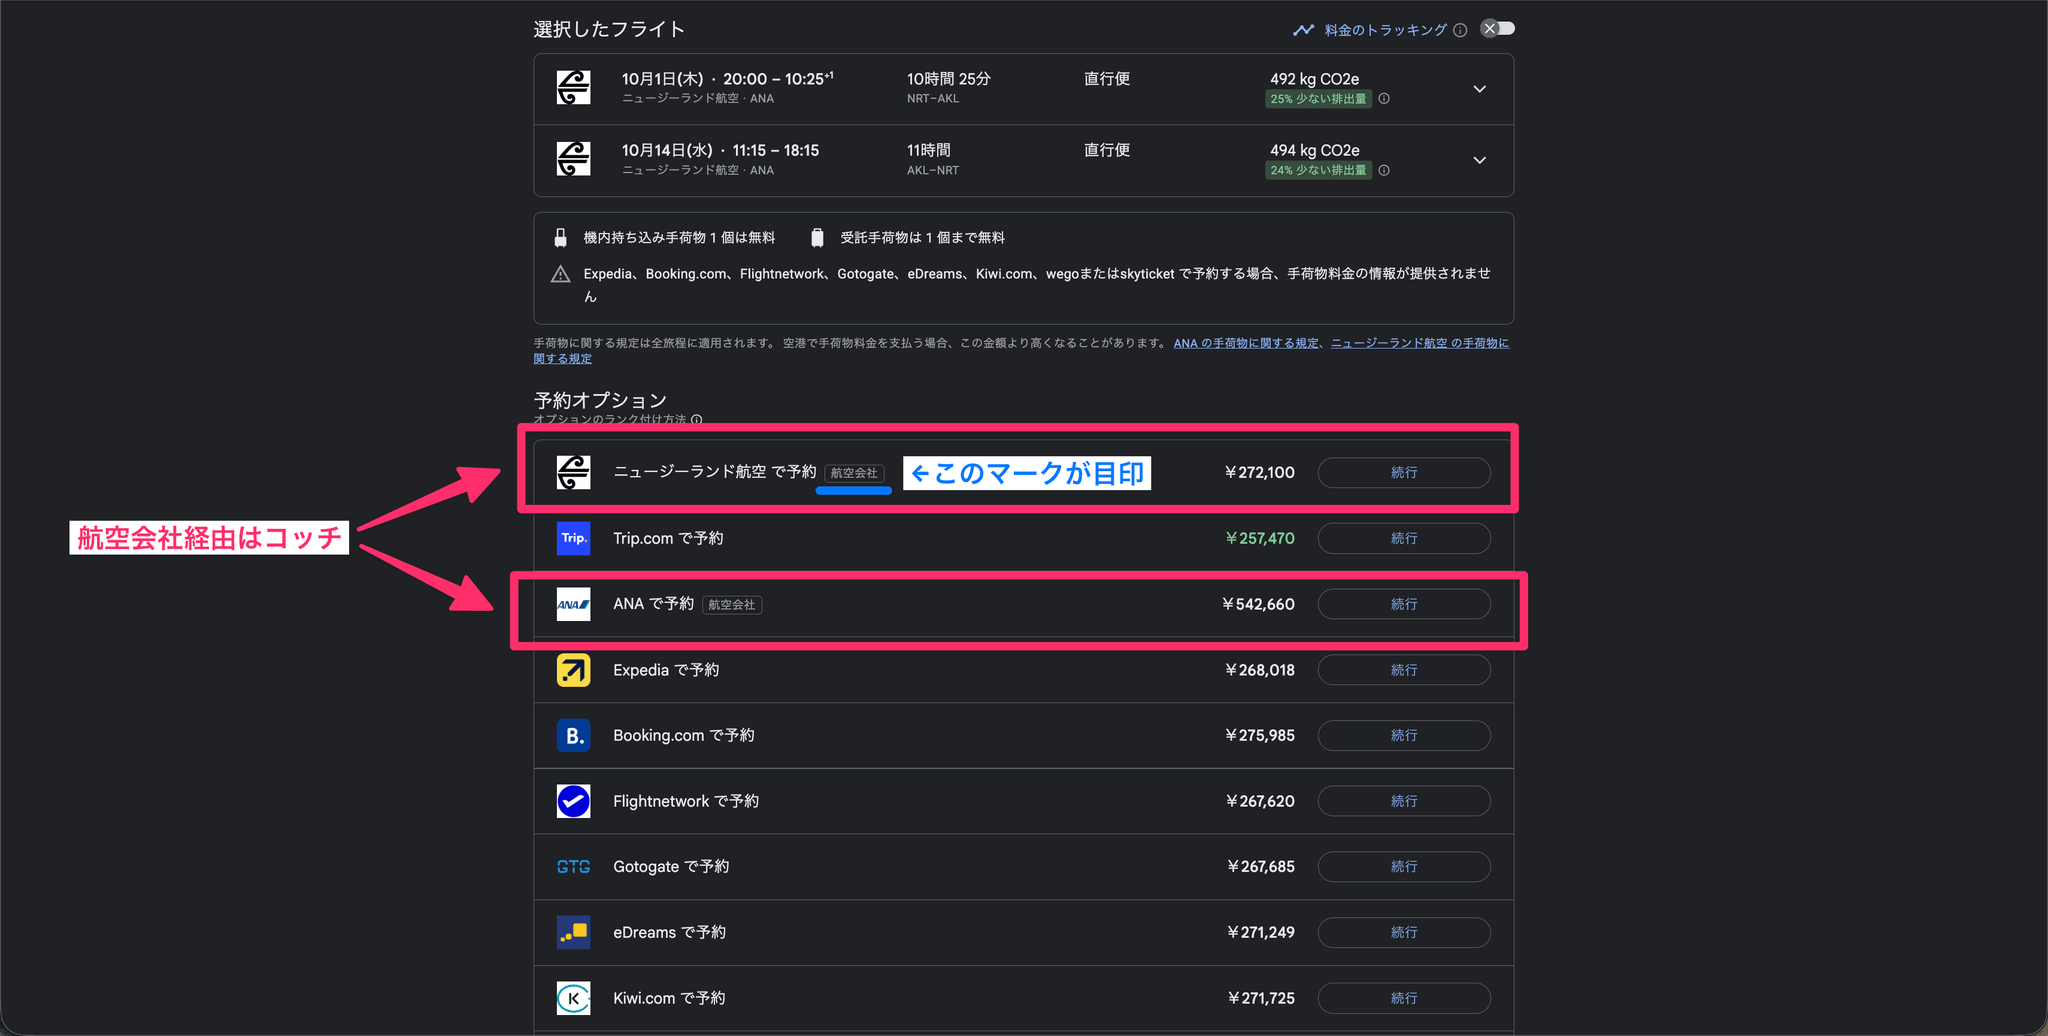Open the ANA の手荷物に関する規定 link
Image resolution: width=2048 pixels, height=1036 pixels.
1246,343
